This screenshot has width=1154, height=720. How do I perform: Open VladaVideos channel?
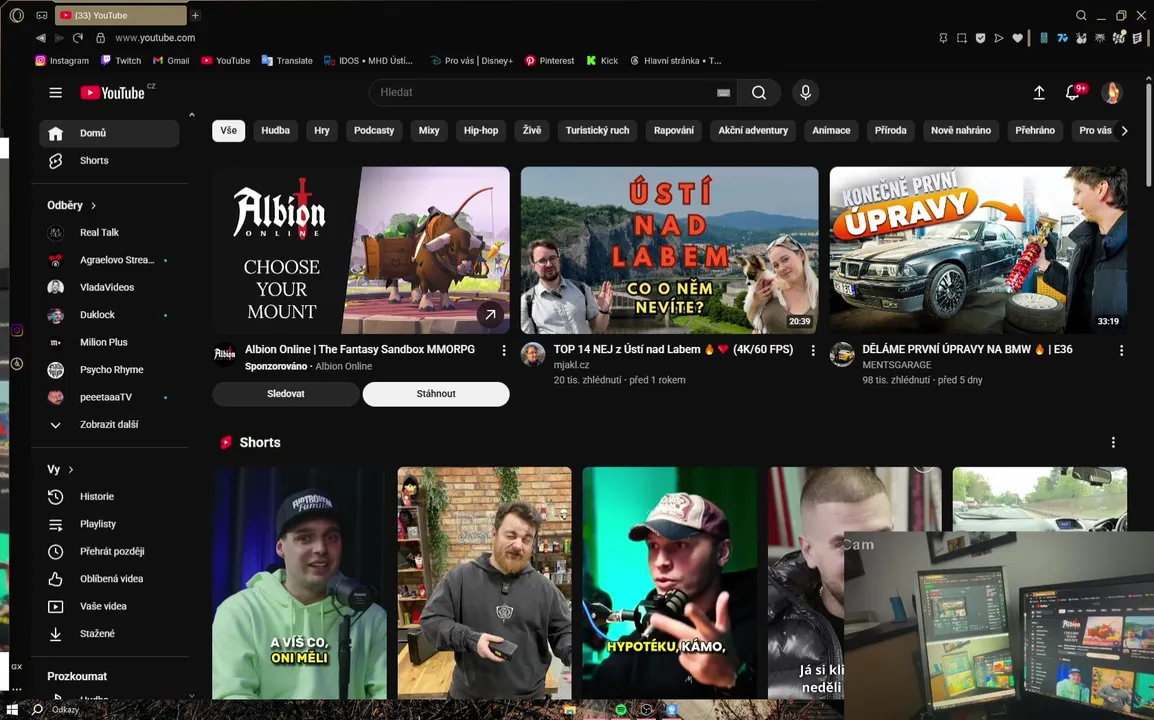pyautogui.click(x=109, y=287)
